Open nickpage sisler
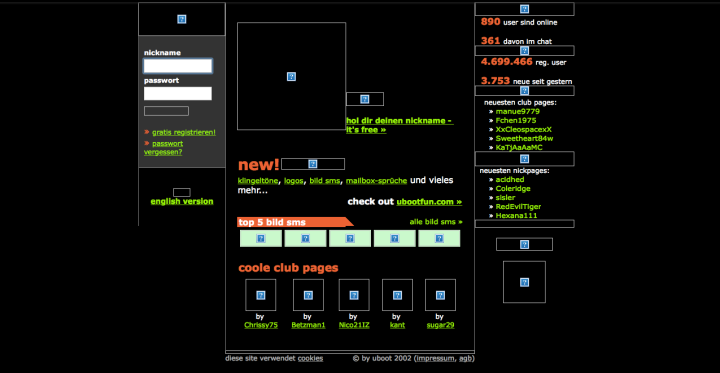Screen dimensions: 720x373 pos(505,198)
